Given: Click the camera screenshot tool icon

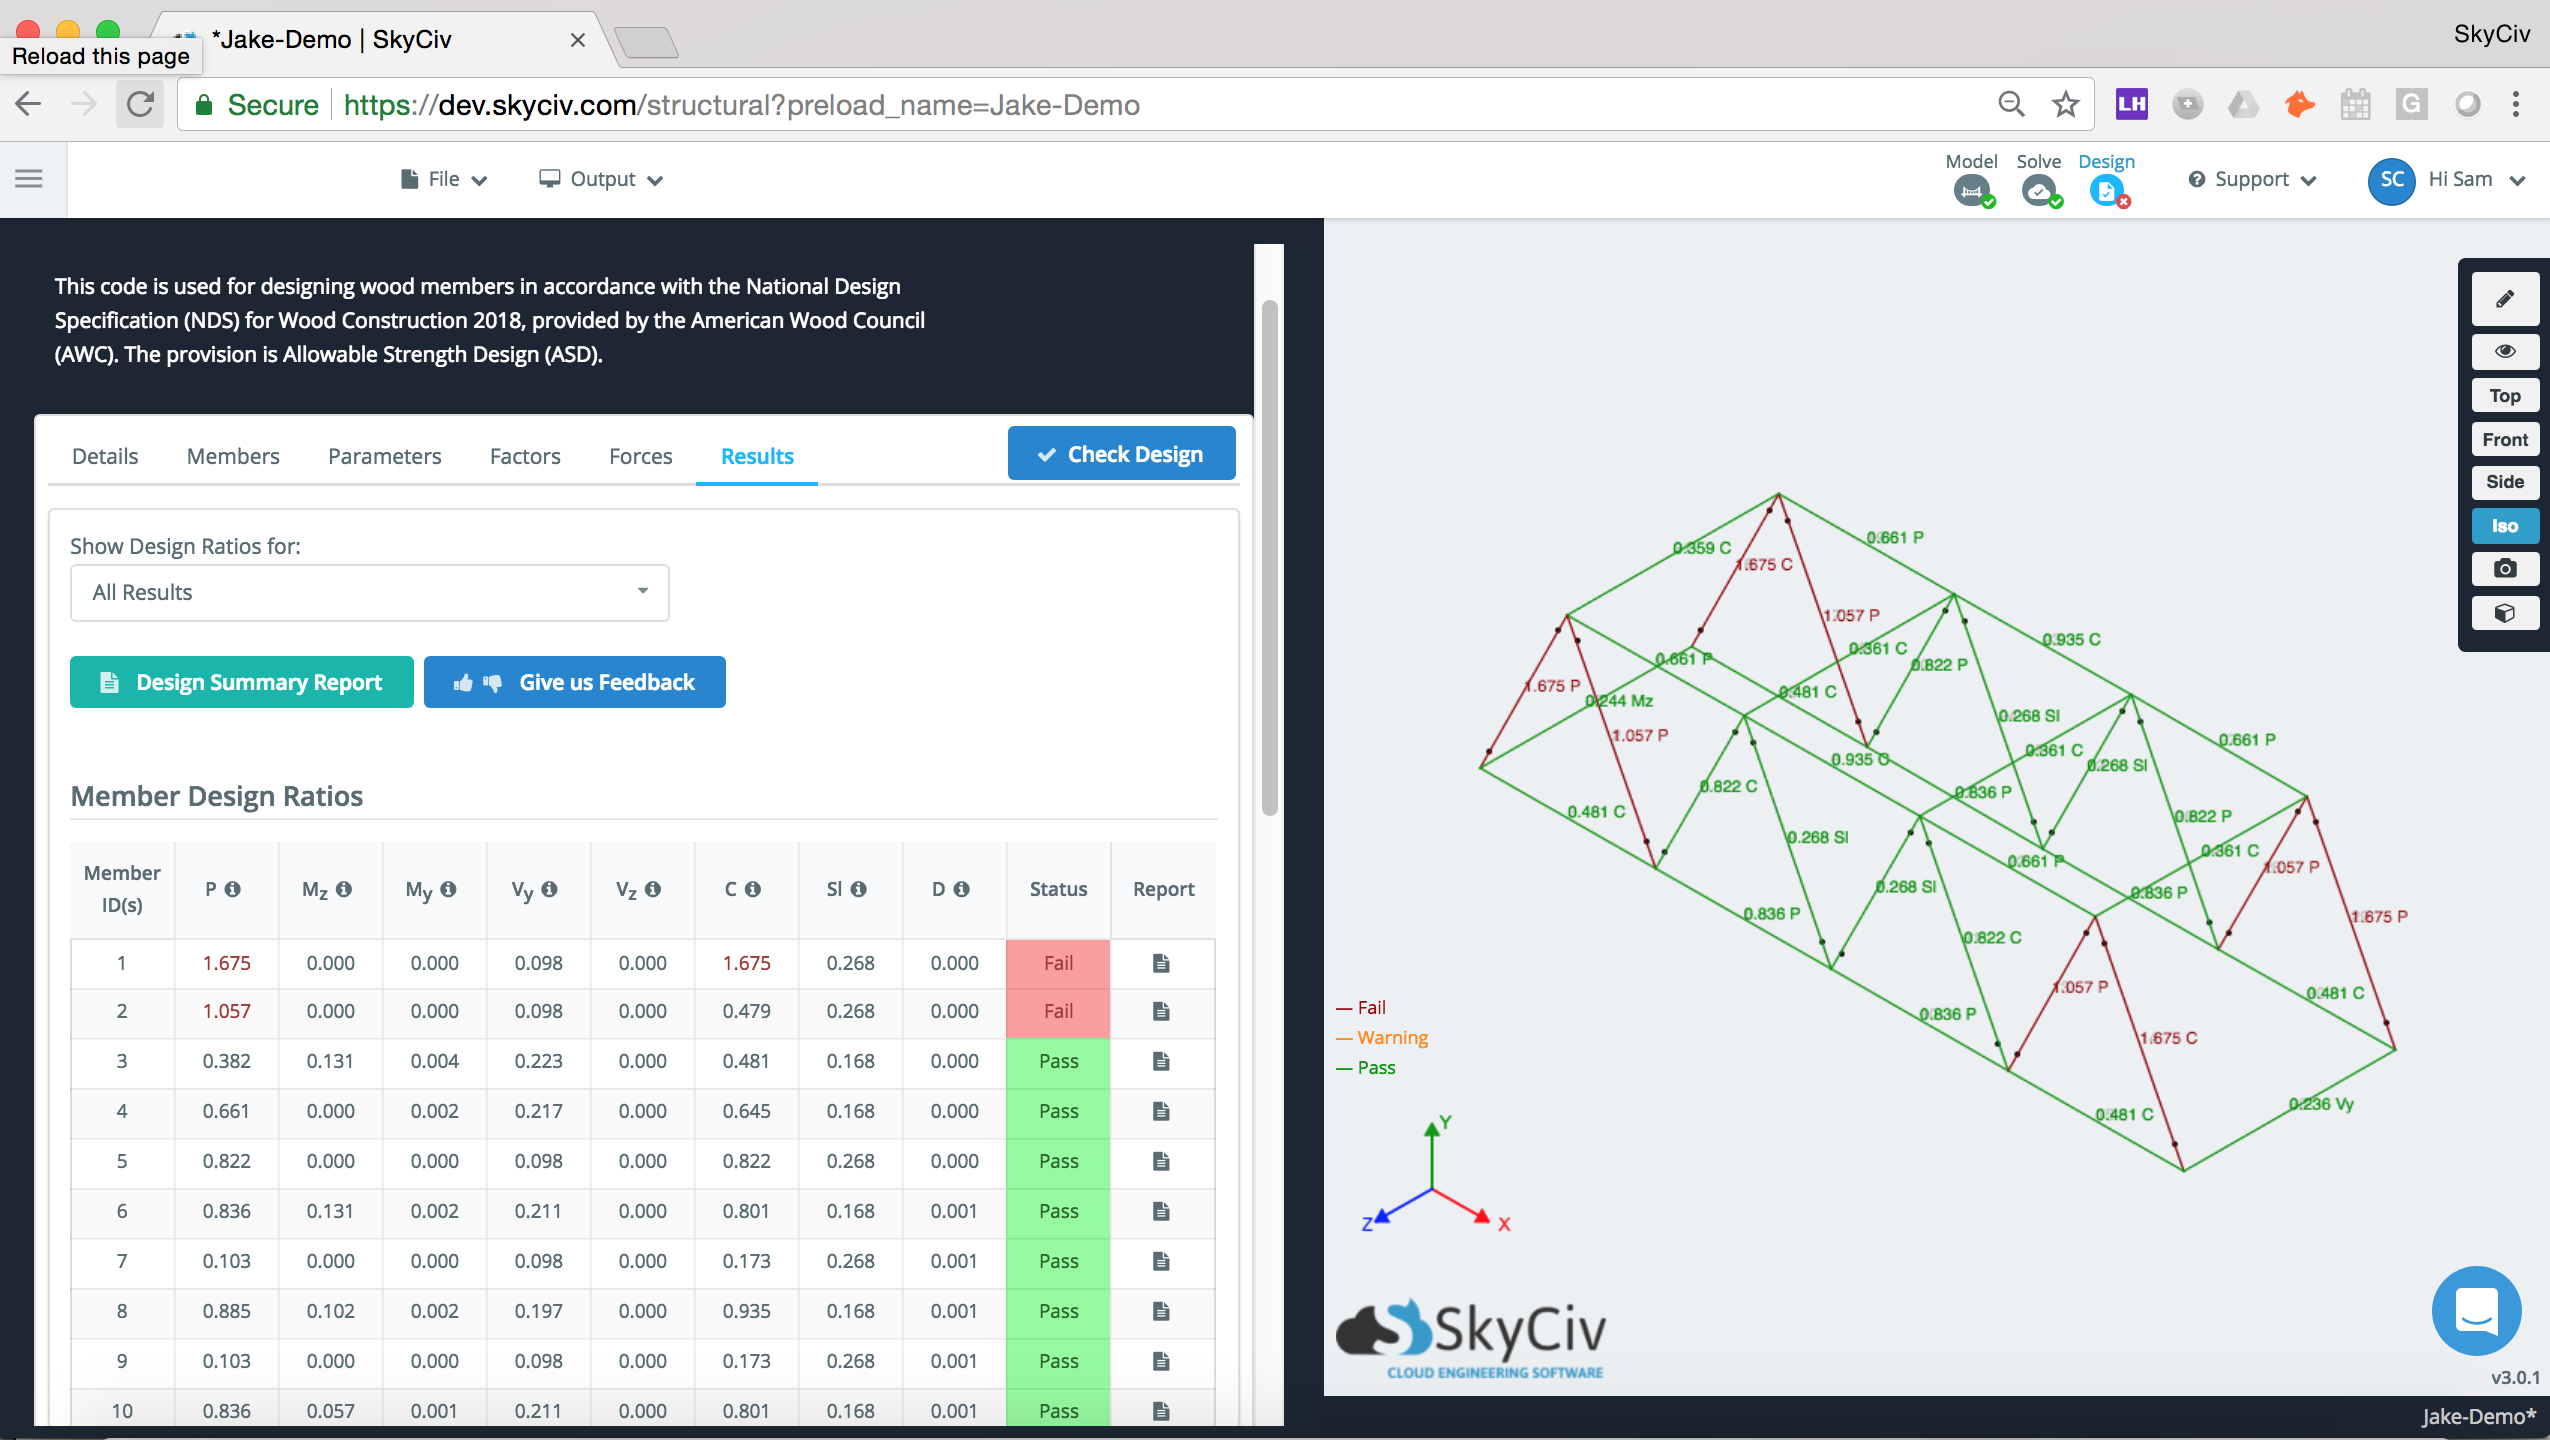Looking at the screenshot, I should point(2506,569).
